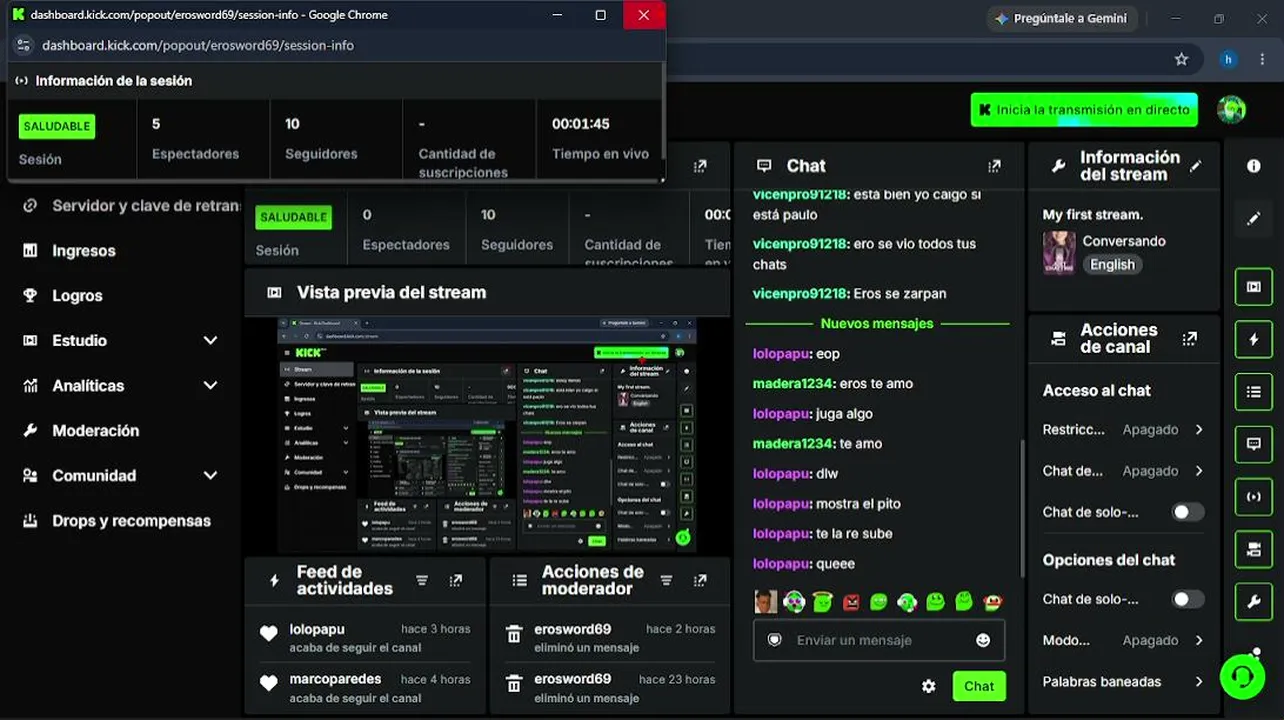View site information icon in popout address bar
Viewport: 1284px width, 720px height.
tap(22, 45)
